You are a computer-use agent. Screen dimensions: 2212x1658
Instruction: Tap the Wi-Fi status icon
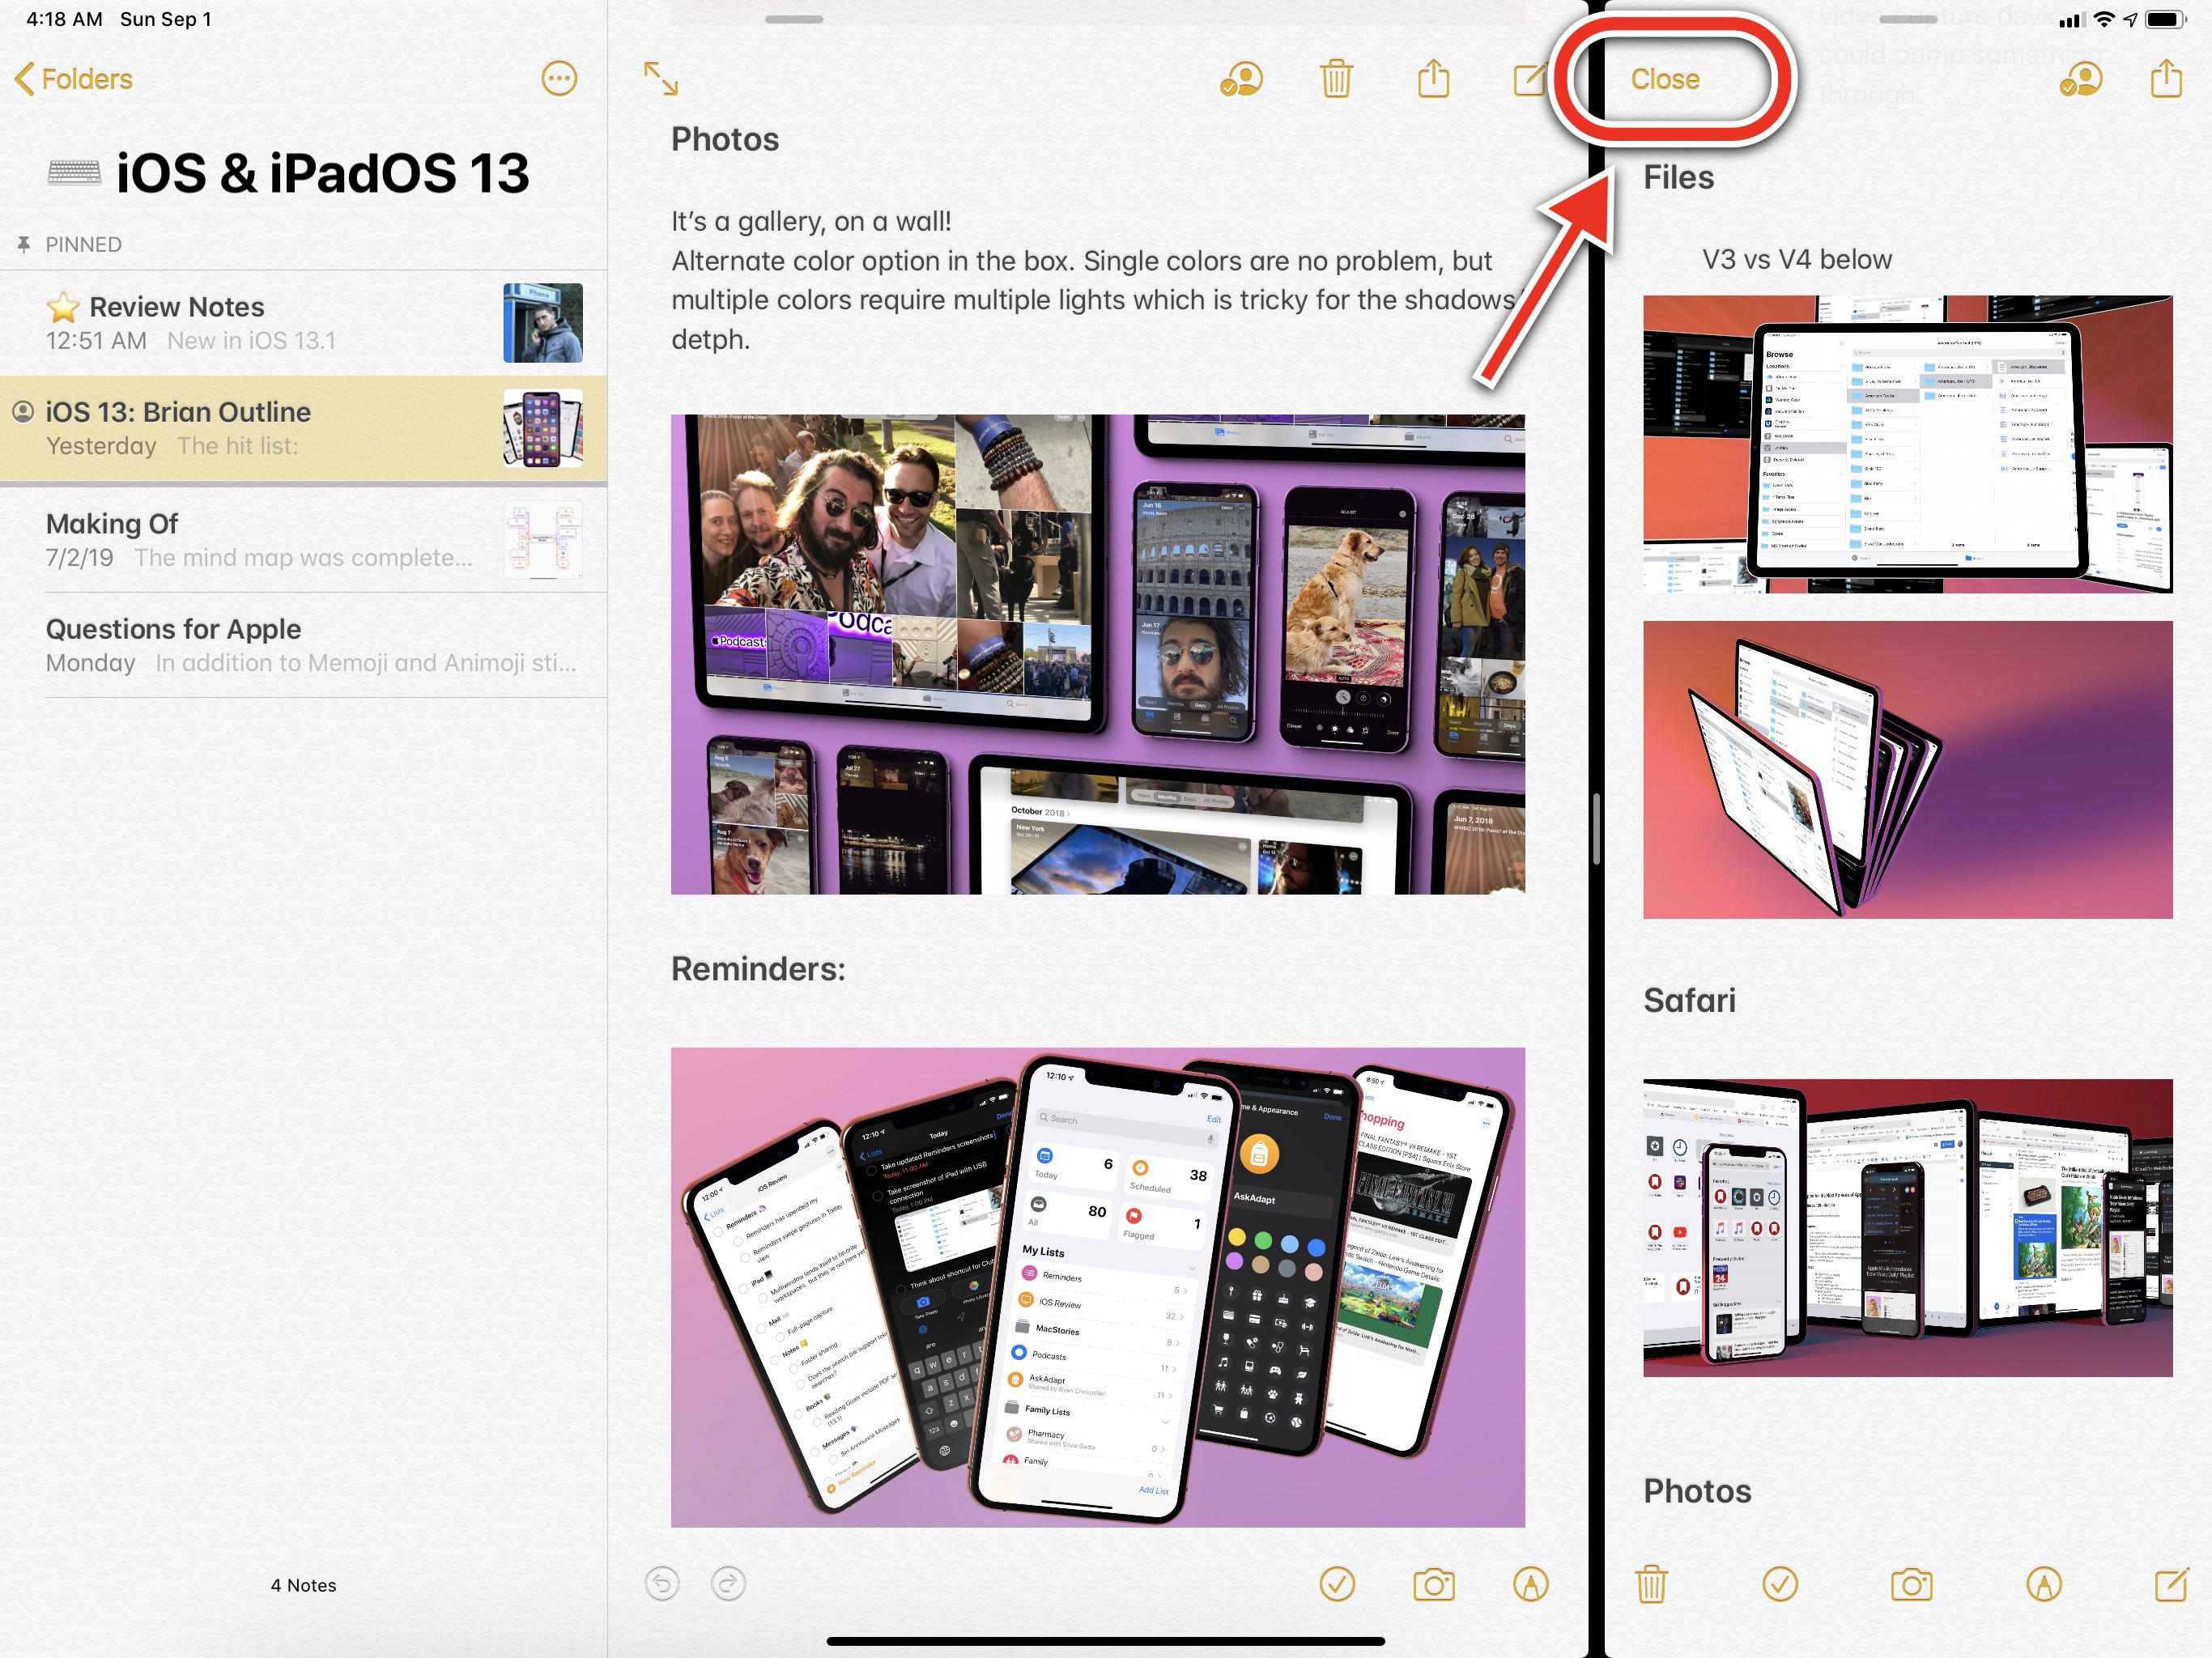click(x=2104, y=19)
